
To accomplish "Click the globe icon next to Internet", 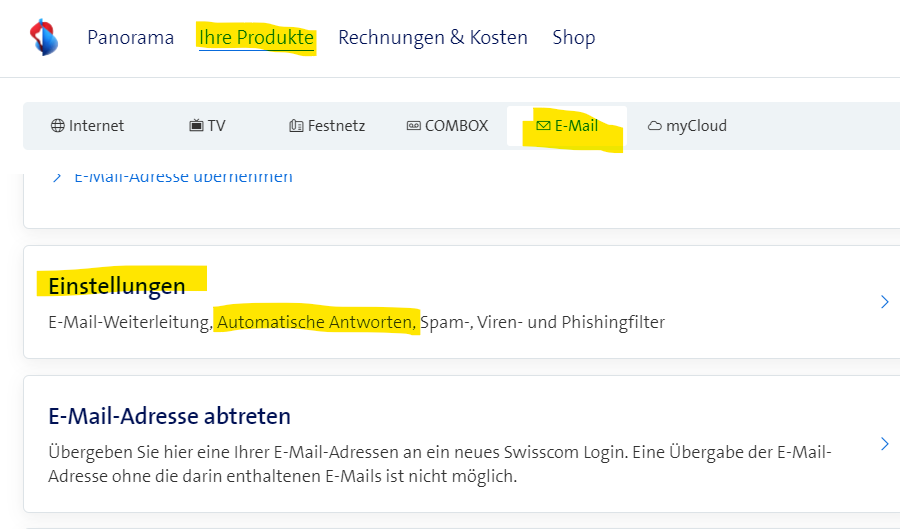I will pos(57,126).
